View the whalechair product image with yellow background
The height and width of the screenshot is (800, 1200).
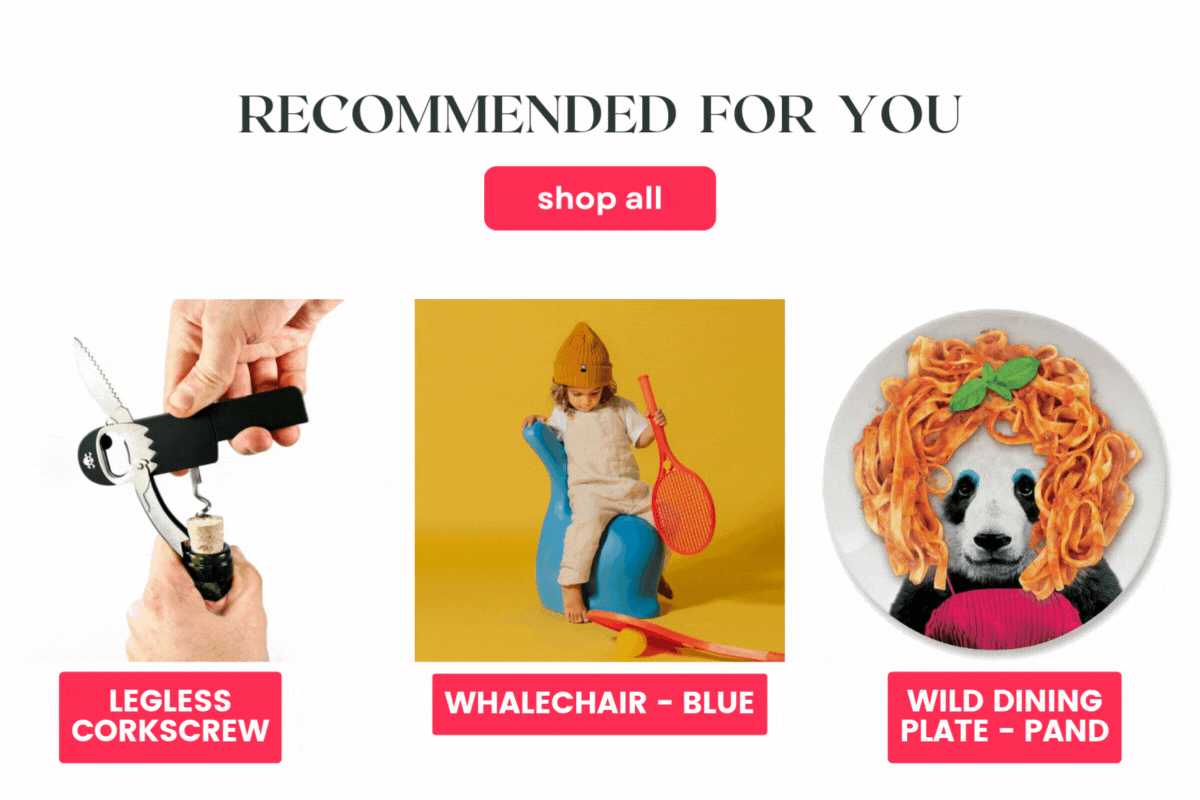click(x=599, y=480)
